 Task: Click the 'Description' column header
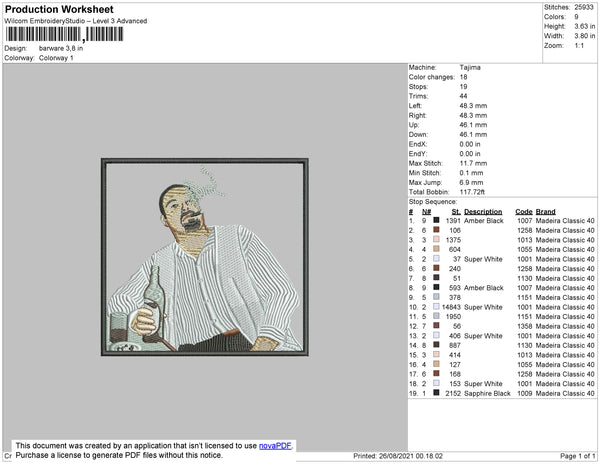coord(483,212)
